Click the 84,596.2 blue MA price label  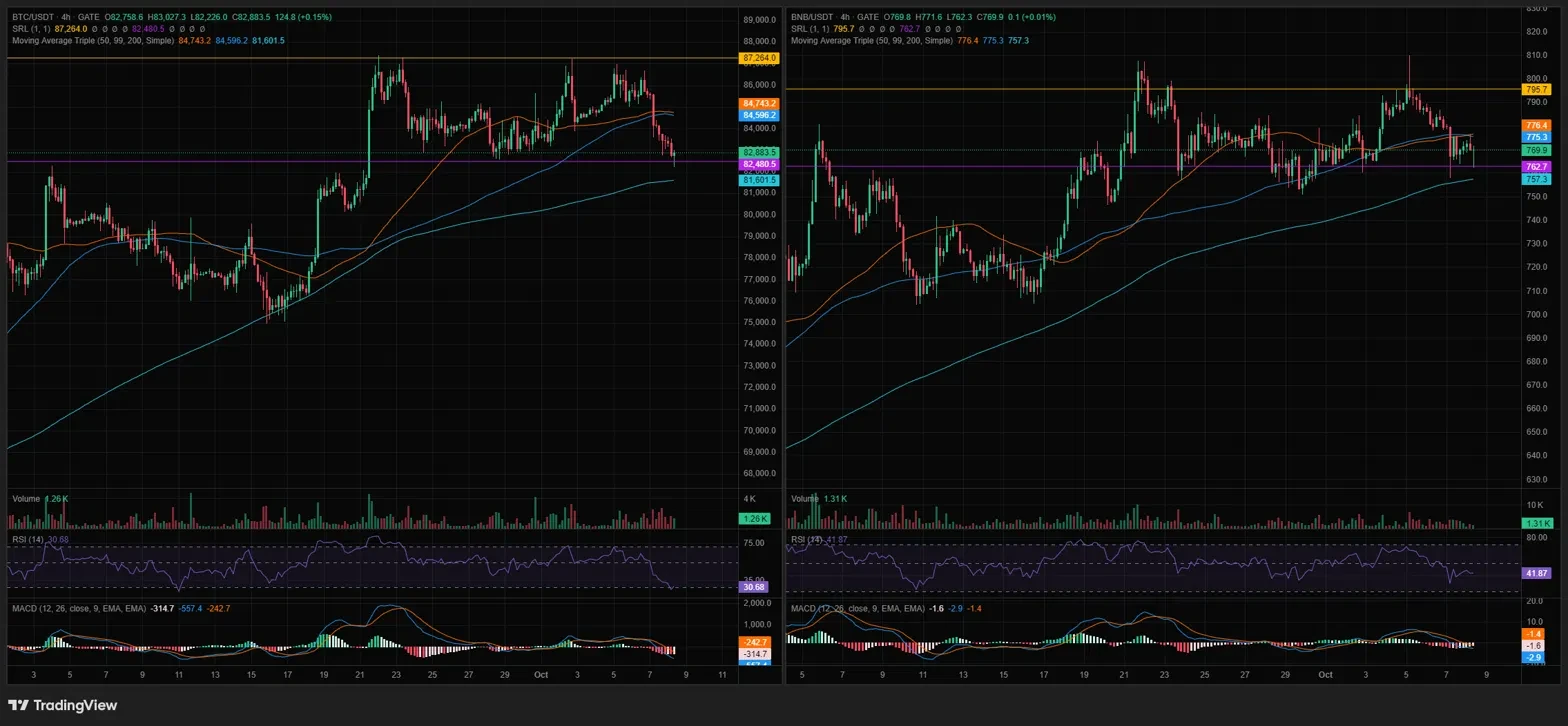760,116
